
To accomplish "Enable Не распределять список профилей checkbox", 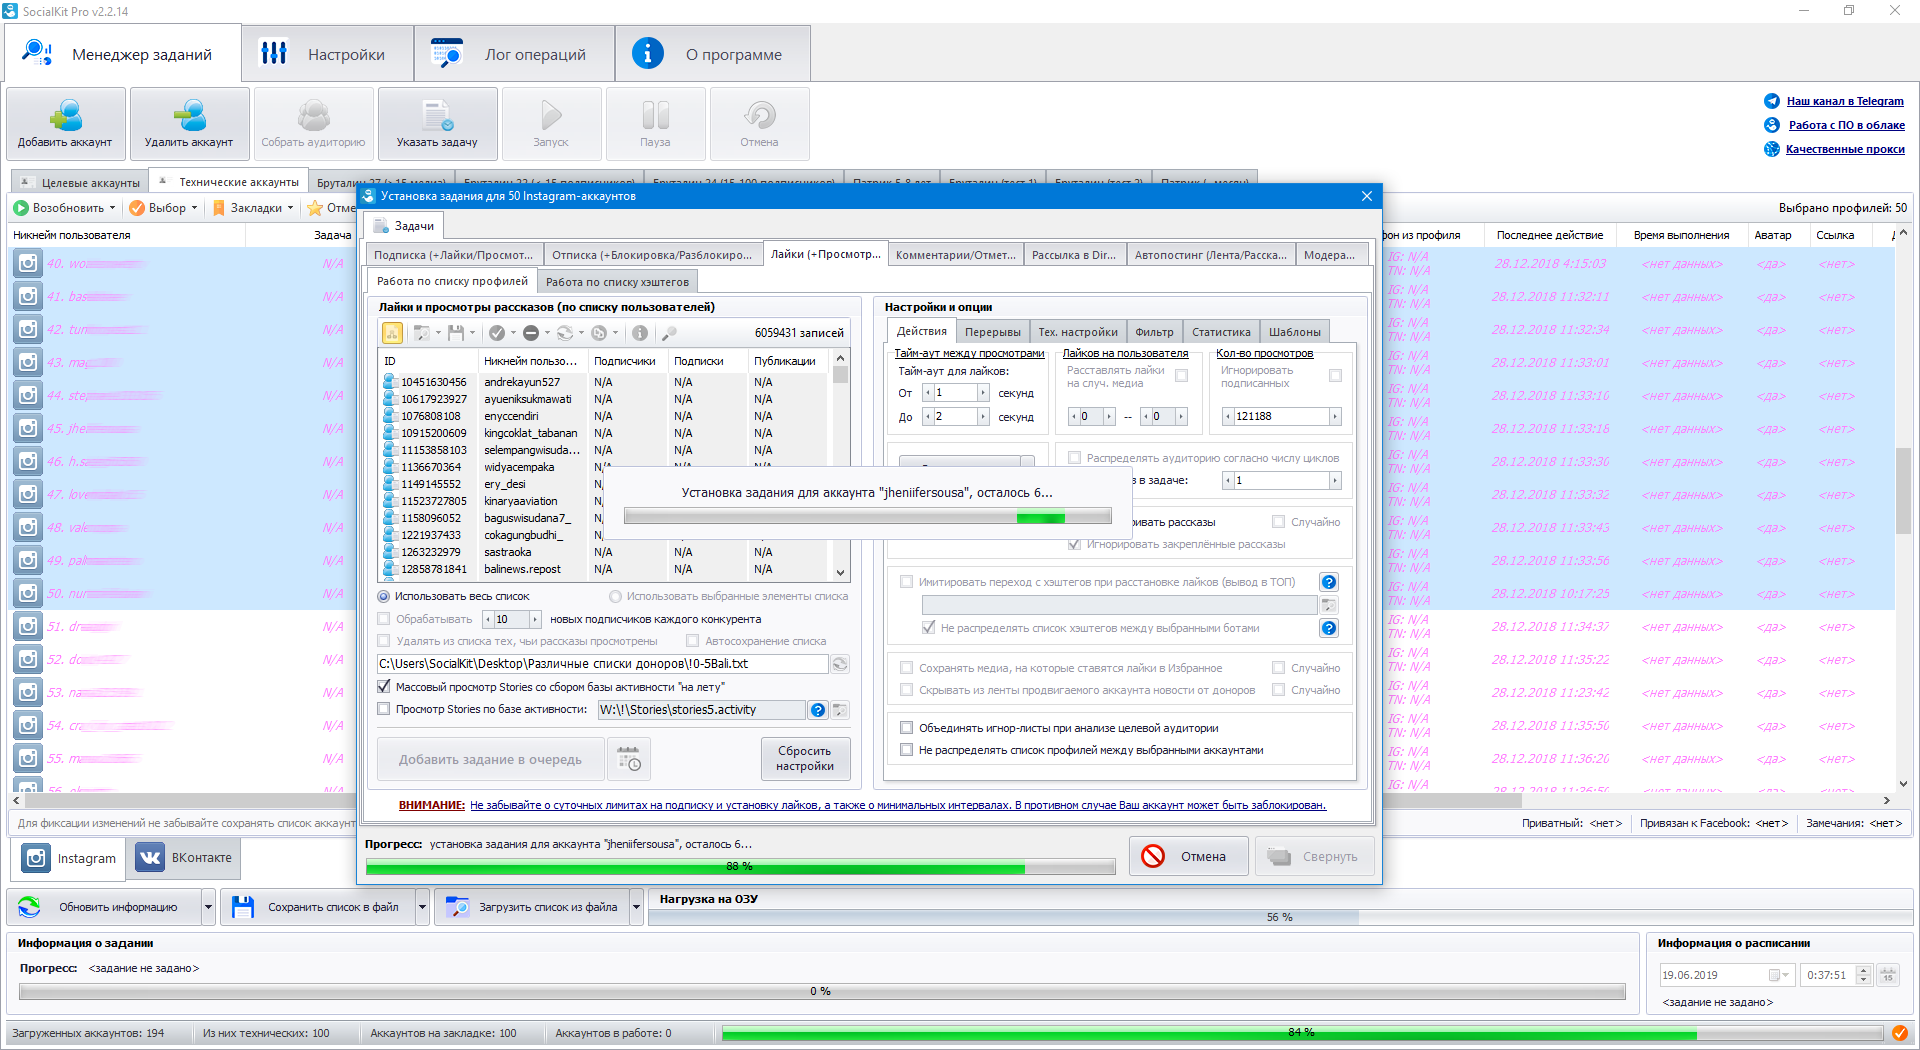I will [906, 750].
